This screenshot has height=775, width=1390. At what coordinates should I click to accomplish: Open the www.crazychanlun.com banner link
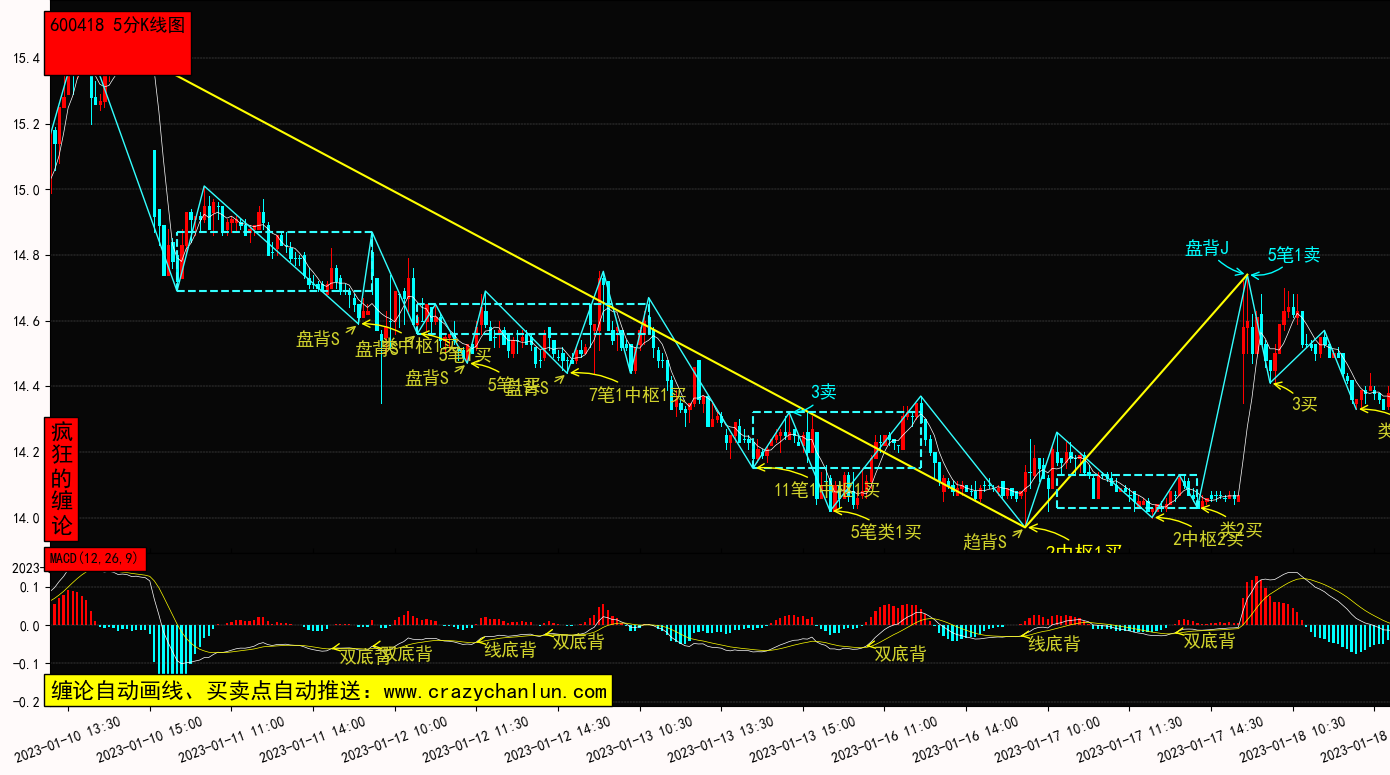coord(495,691)
